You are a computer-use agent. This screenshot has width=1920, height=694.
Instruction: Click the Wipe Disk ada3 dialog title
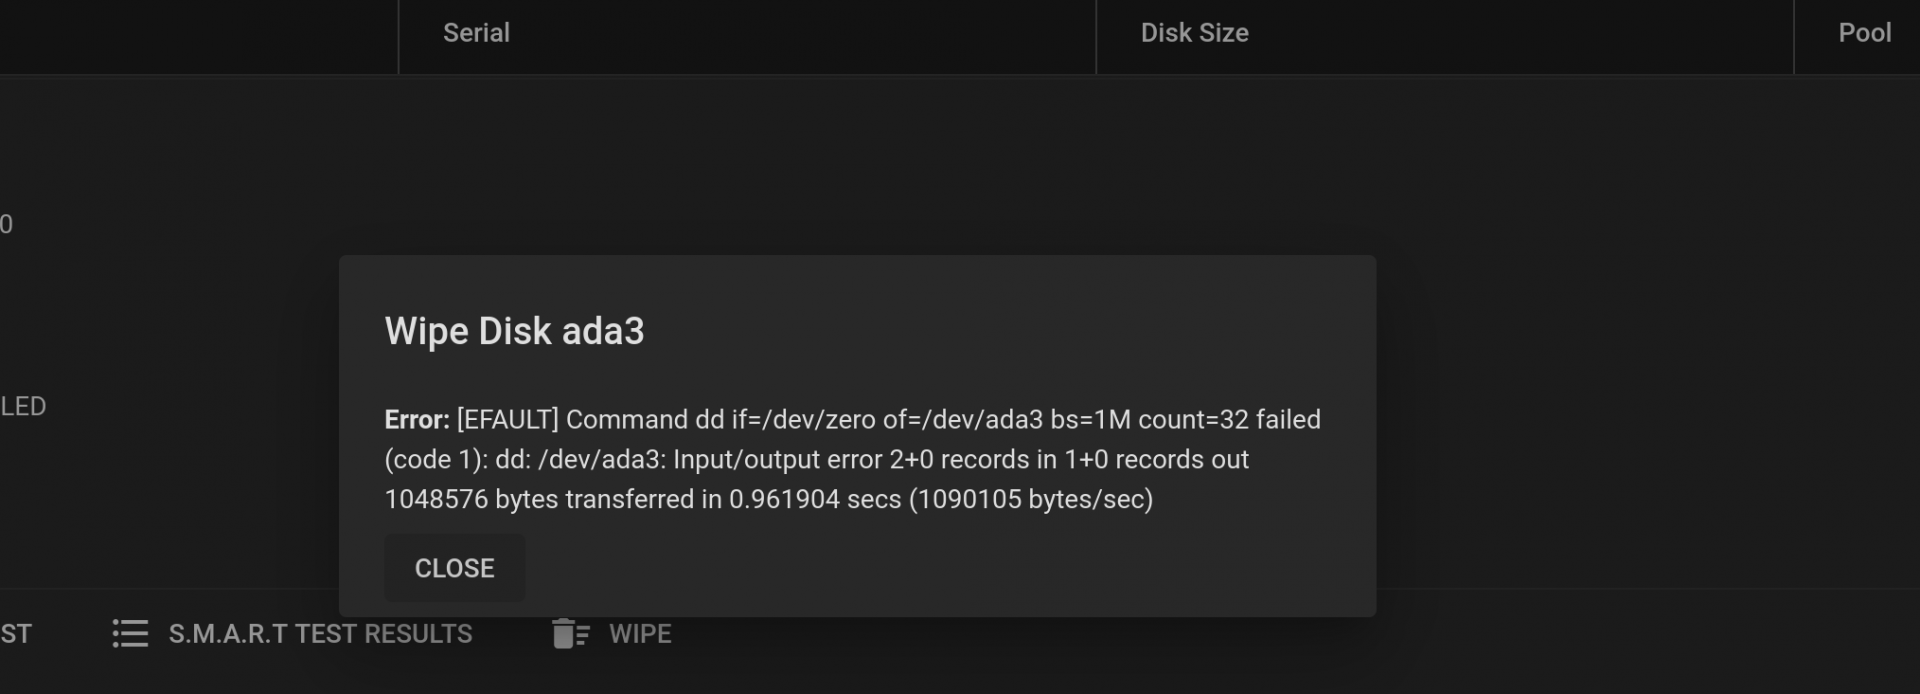(x=514, y=331)
